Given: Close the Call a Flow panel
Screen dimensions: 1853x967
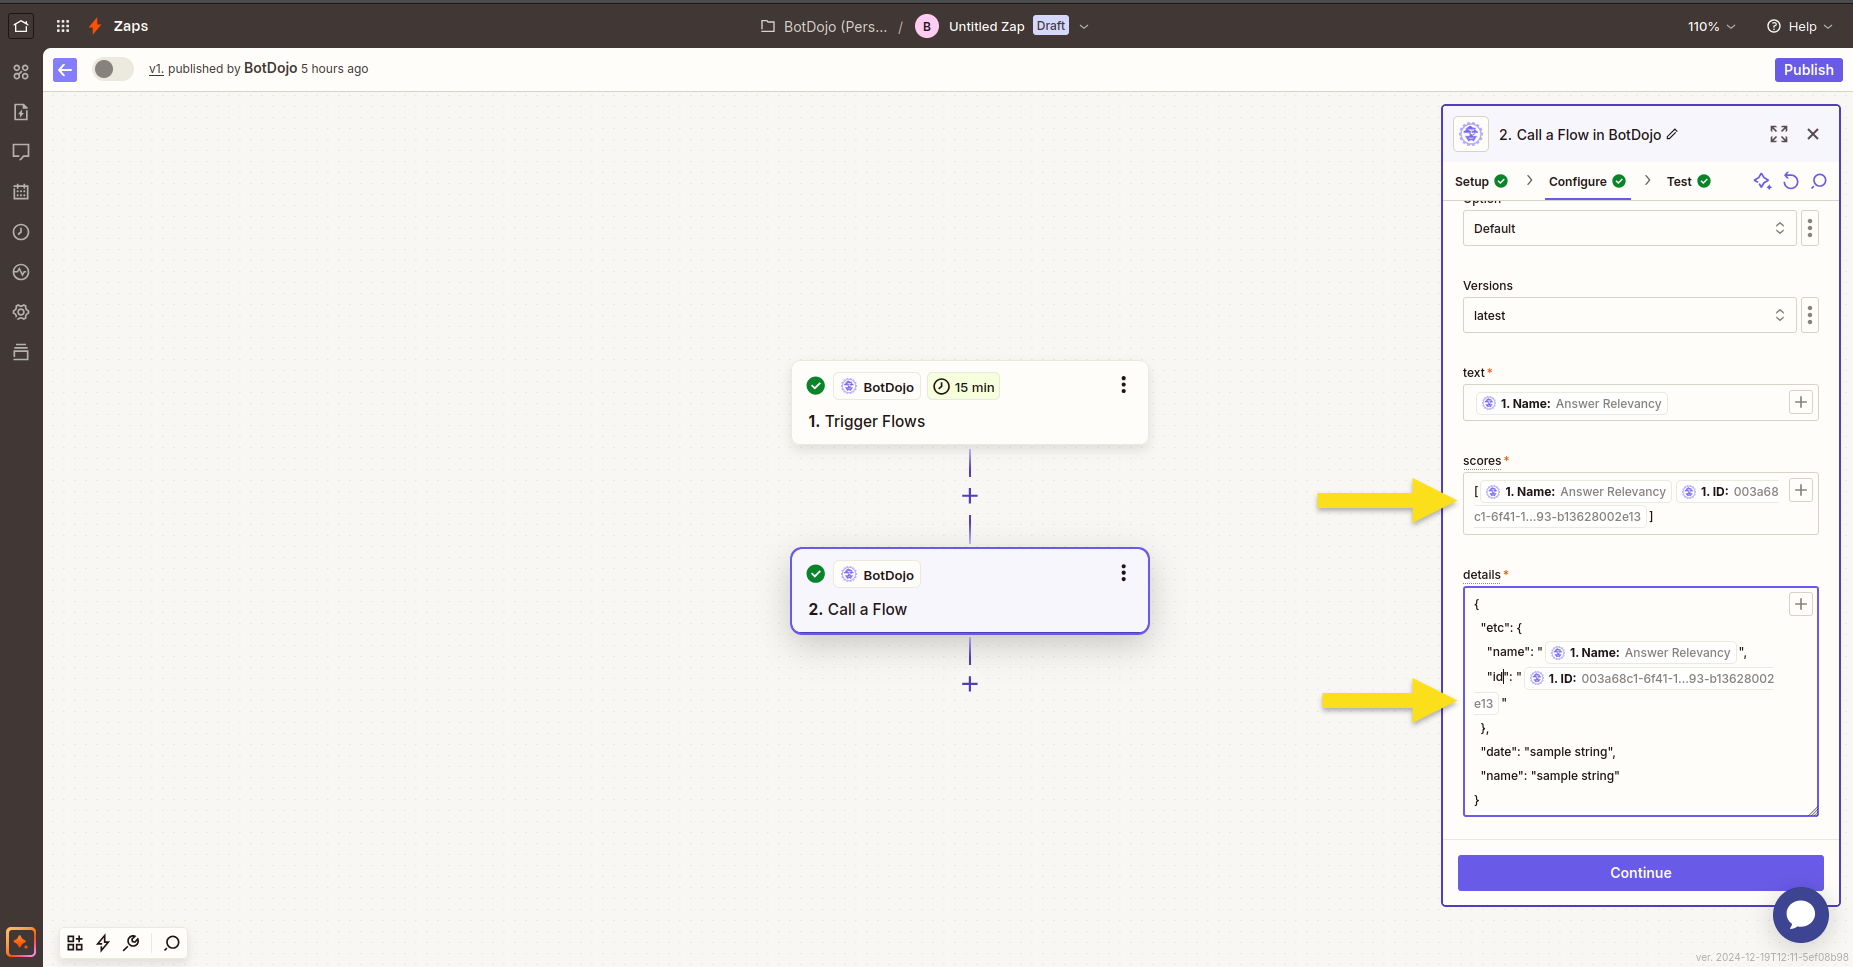Looking at the screenshot, I should pyautogui.click(x=1813, y=134).
